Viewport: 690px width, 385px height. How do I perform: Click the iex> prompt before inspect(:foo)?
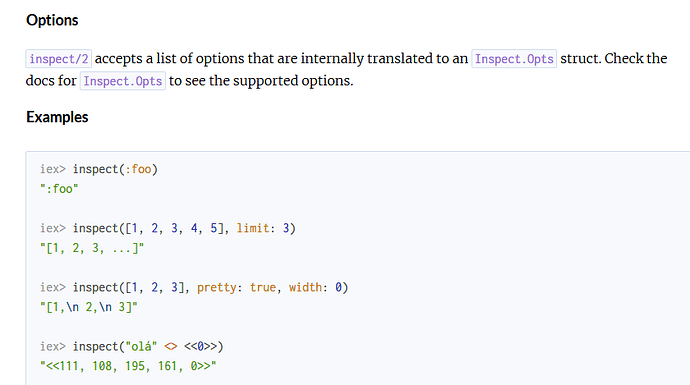[x=53, y=169]
